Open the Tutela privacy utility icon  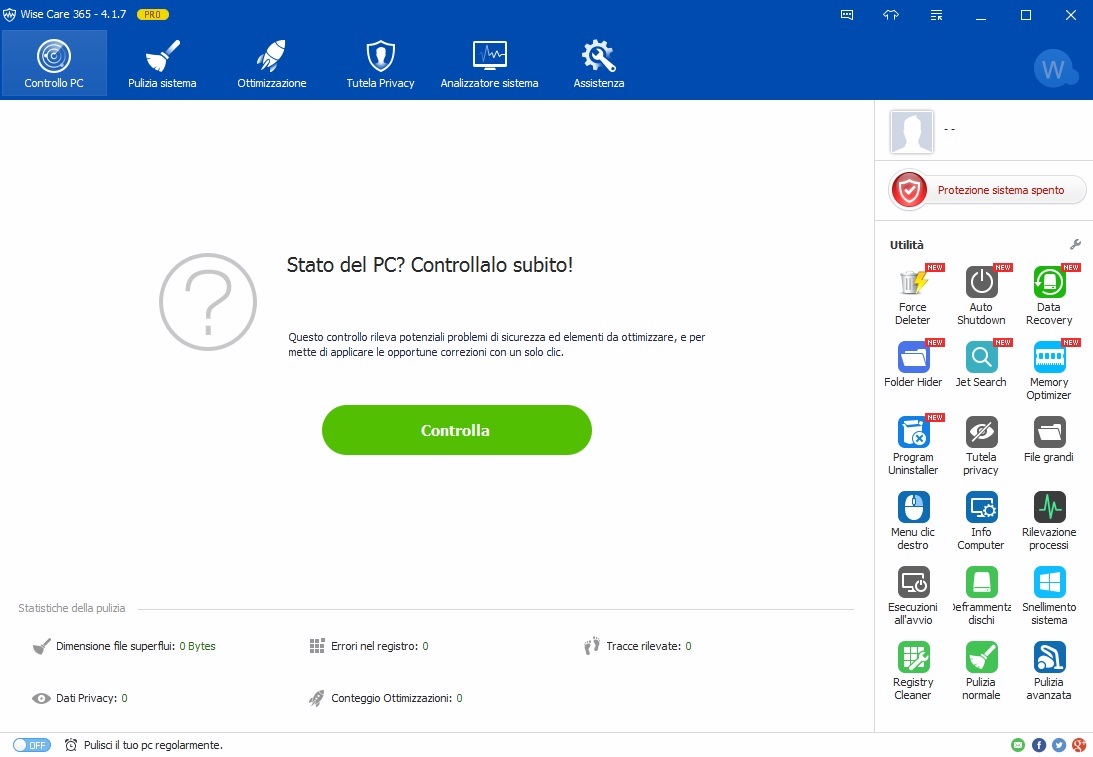point(981,445)
